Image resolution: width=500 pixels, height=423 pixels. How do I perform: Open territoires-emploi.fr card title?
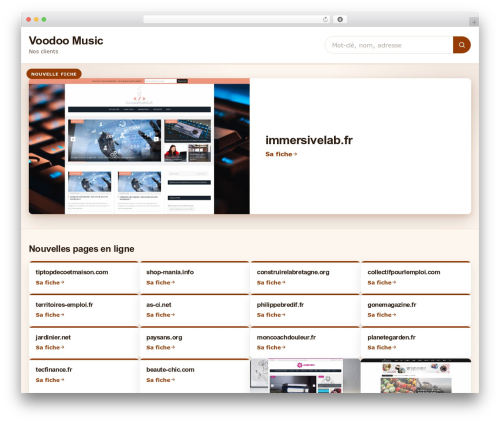click(x=64, y=305)
